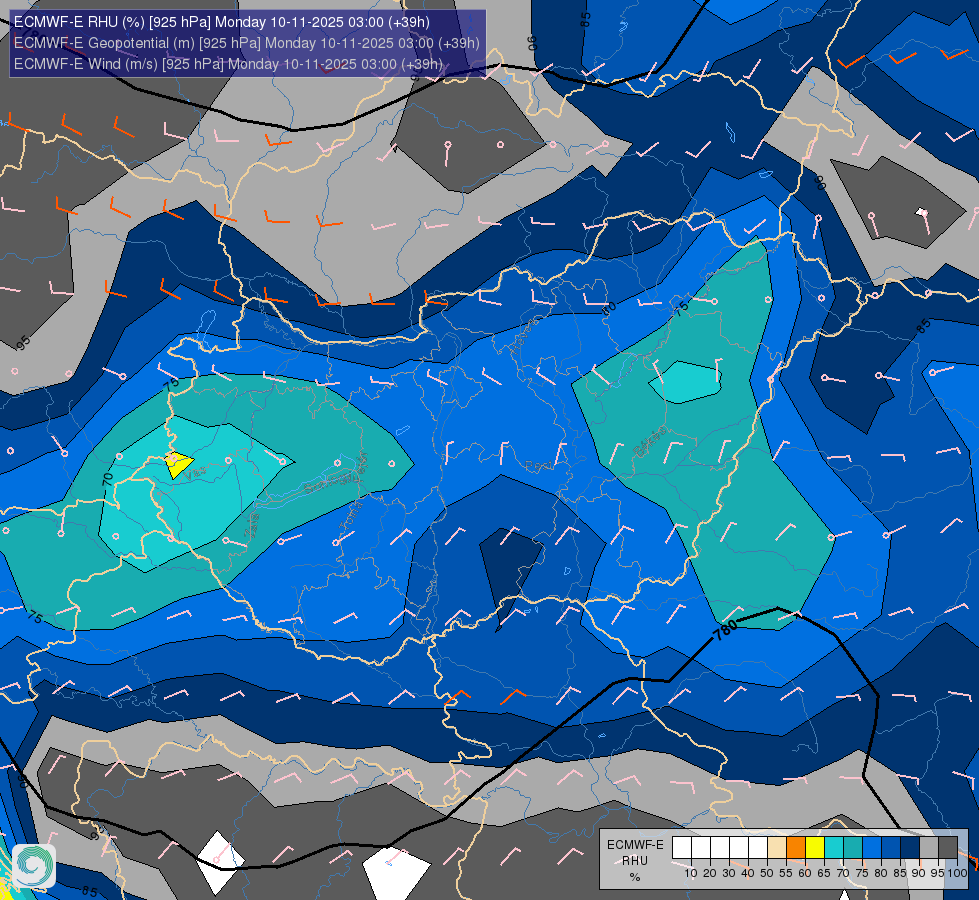Click the 80 humidity contour label
The image size is (979, 900).
[609, 307]
